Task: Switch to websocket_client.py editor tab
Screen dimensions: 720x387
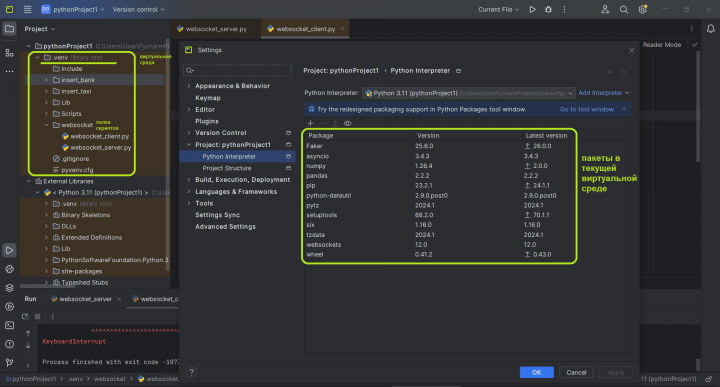Action: click(306, 29)
